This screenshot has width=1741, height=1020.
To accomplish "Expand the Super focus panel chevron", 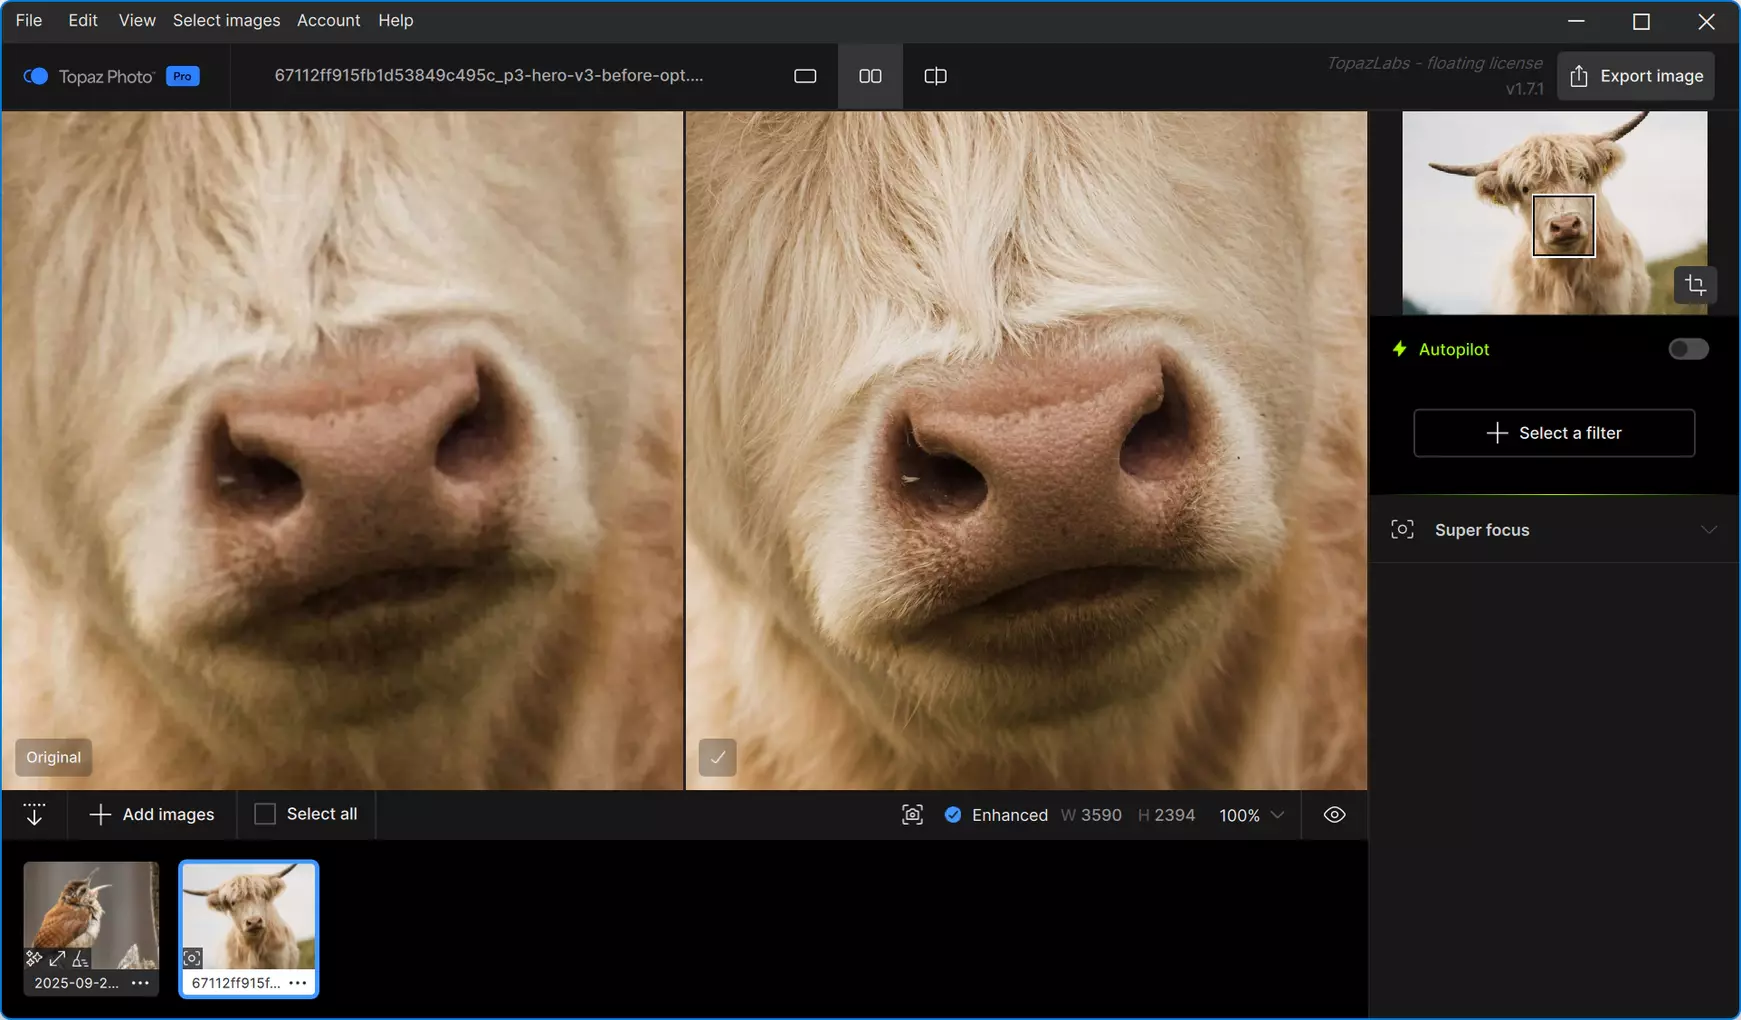I will [1709, 530].
